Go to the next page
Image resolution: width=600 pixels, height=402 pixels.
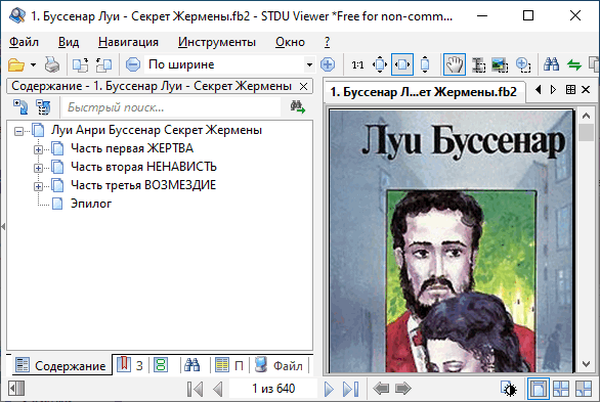pos(330,388)
